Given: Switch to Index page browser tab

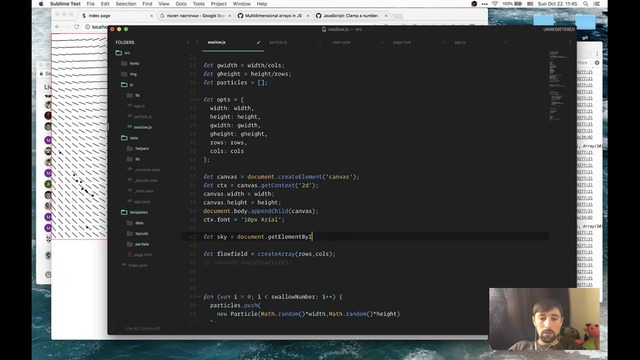Looking at the screenshot, I should pos(116,16).
